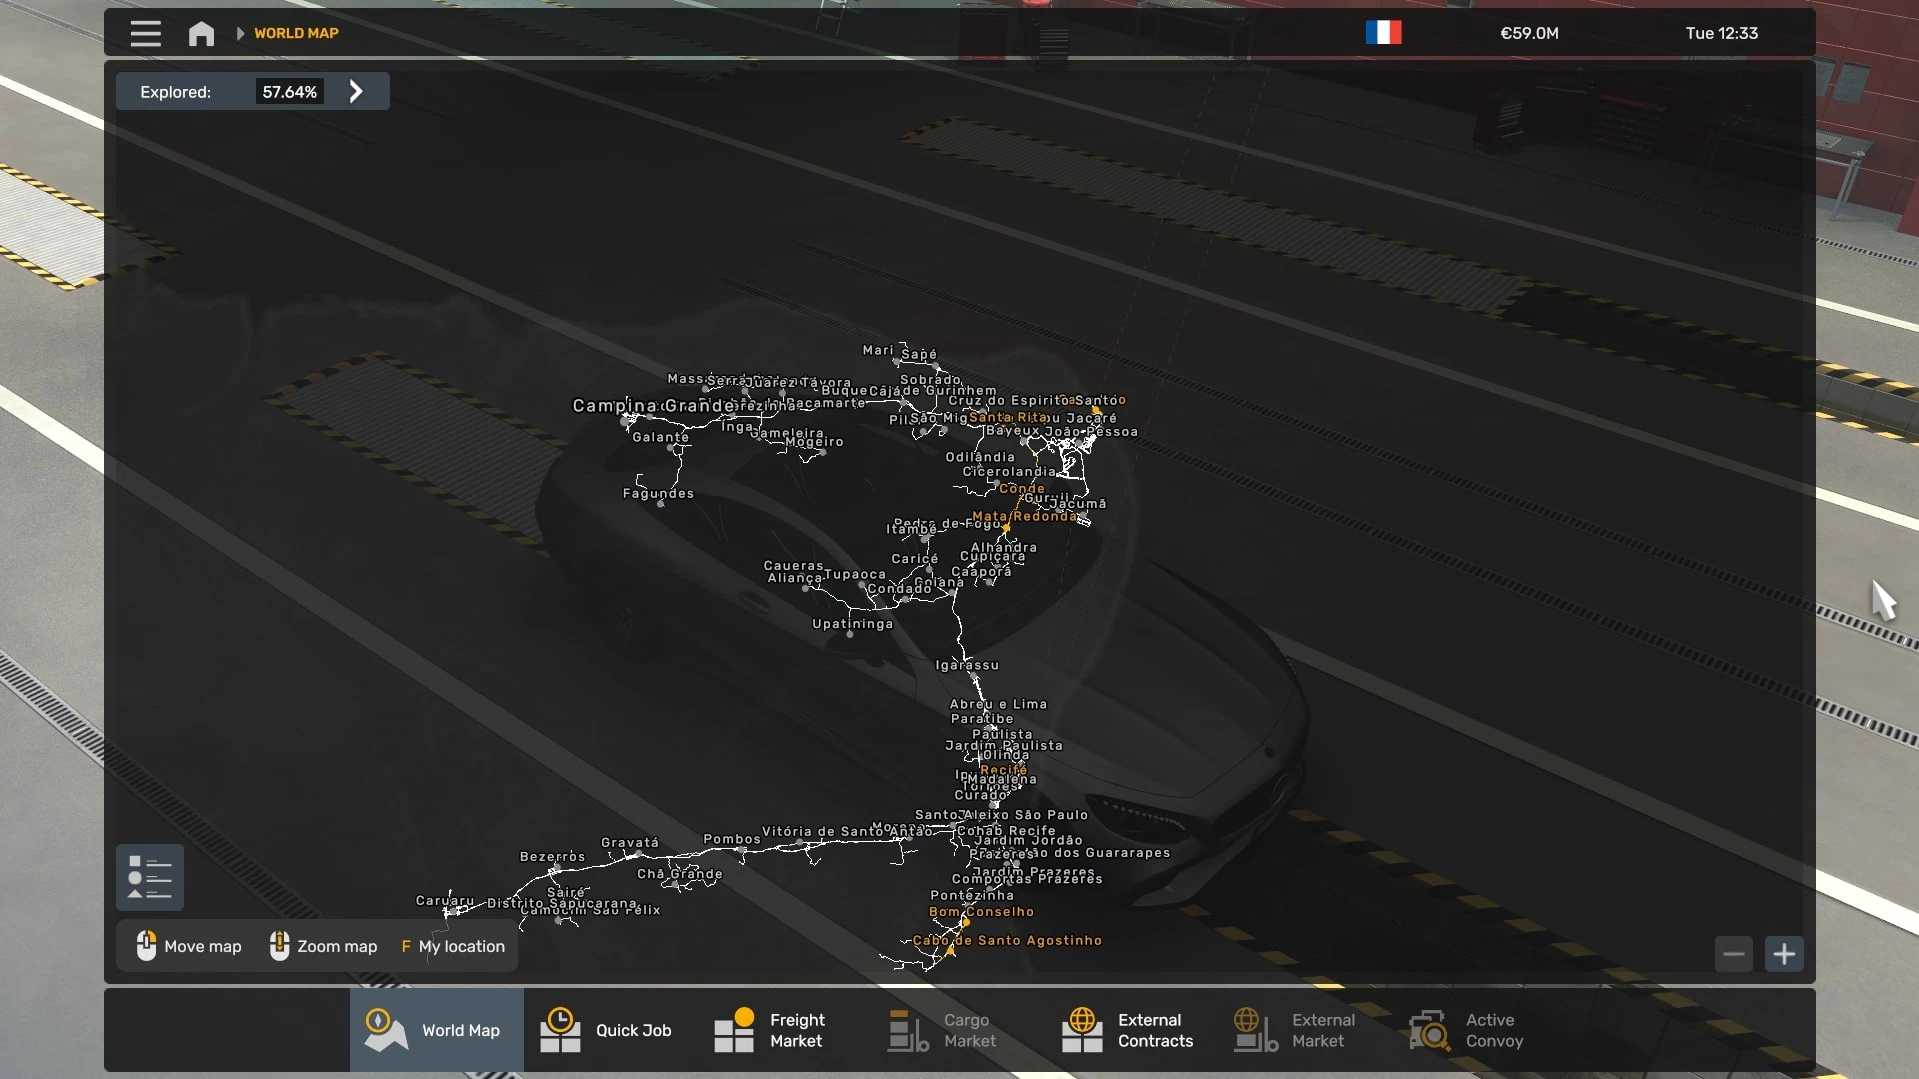
Task: Toggle the map legend list icon
Action: tap(150, 877)
